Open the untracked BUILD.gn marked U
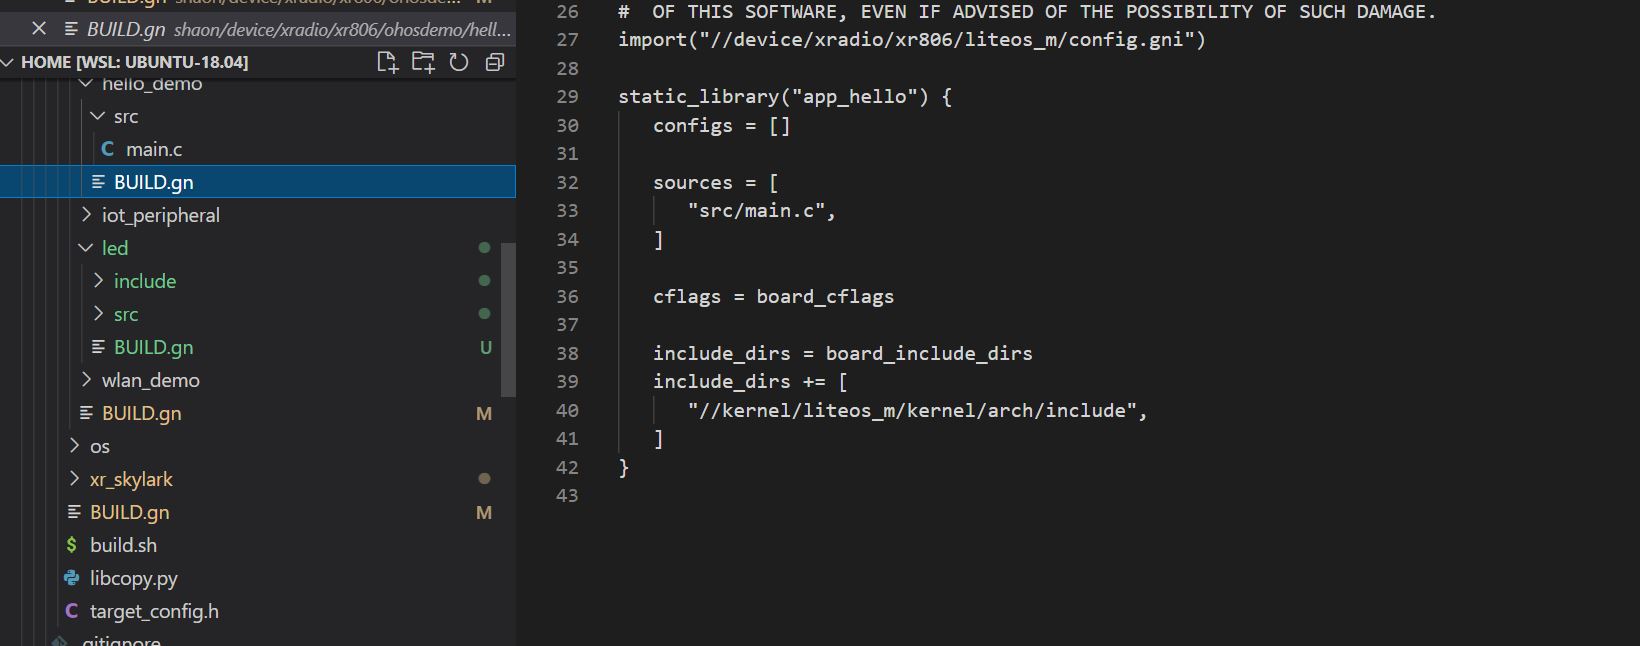The image size is (1640, 646). click(153, 347)
